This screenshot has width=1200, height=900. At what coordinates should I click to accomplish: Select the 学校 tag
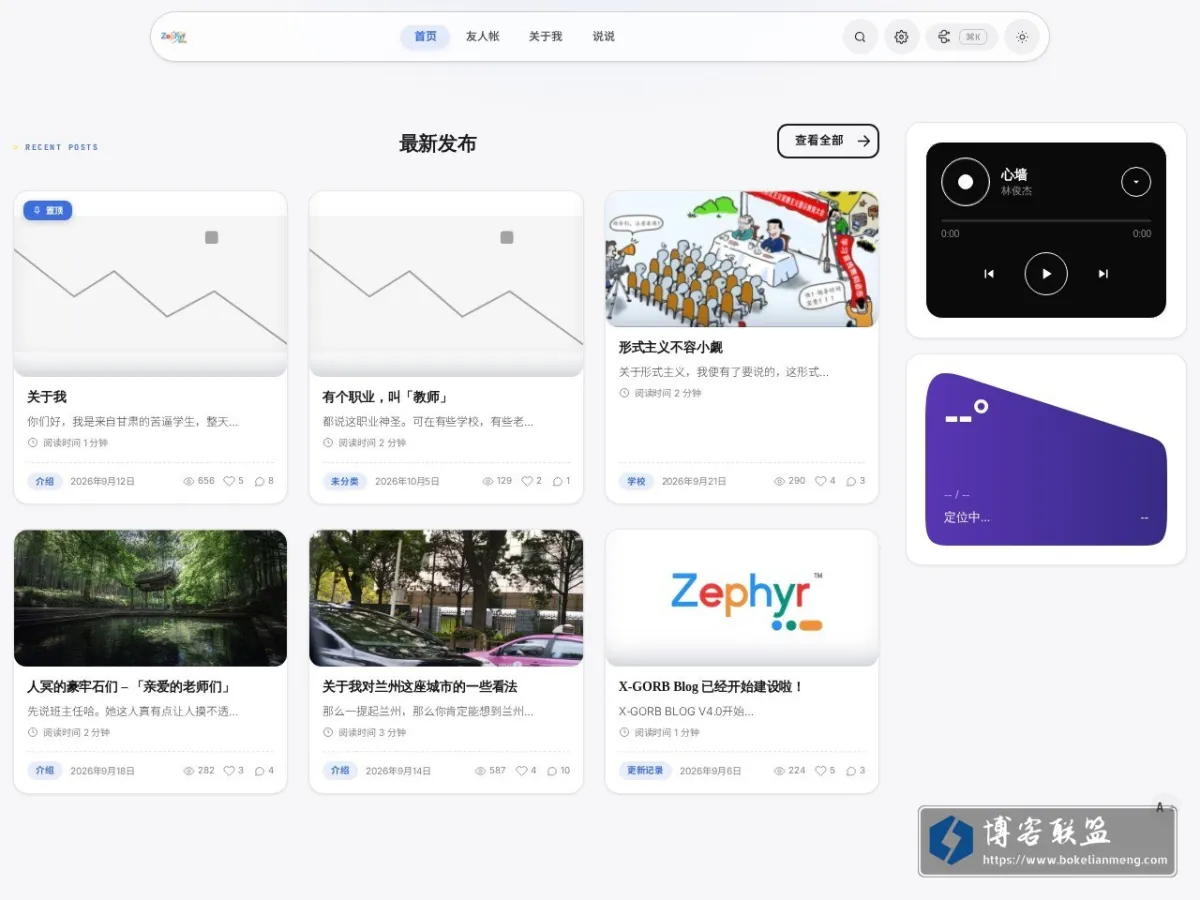pyautogui.click(x=636, y=481)
